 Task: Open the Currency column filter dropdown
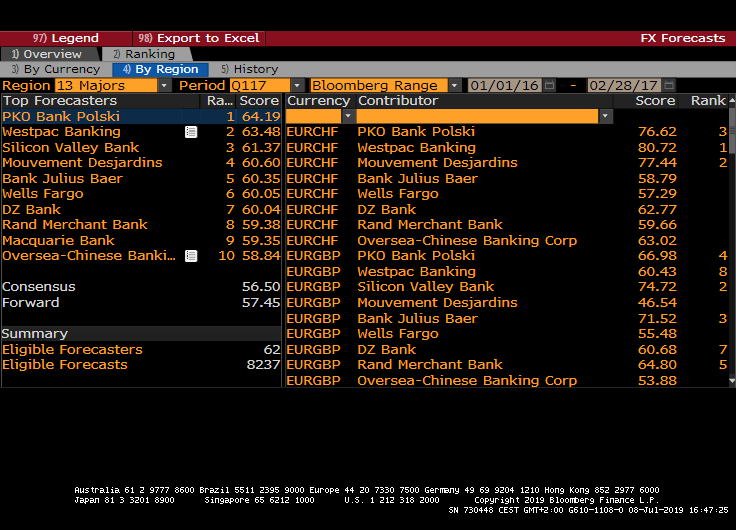click(348, 117)
